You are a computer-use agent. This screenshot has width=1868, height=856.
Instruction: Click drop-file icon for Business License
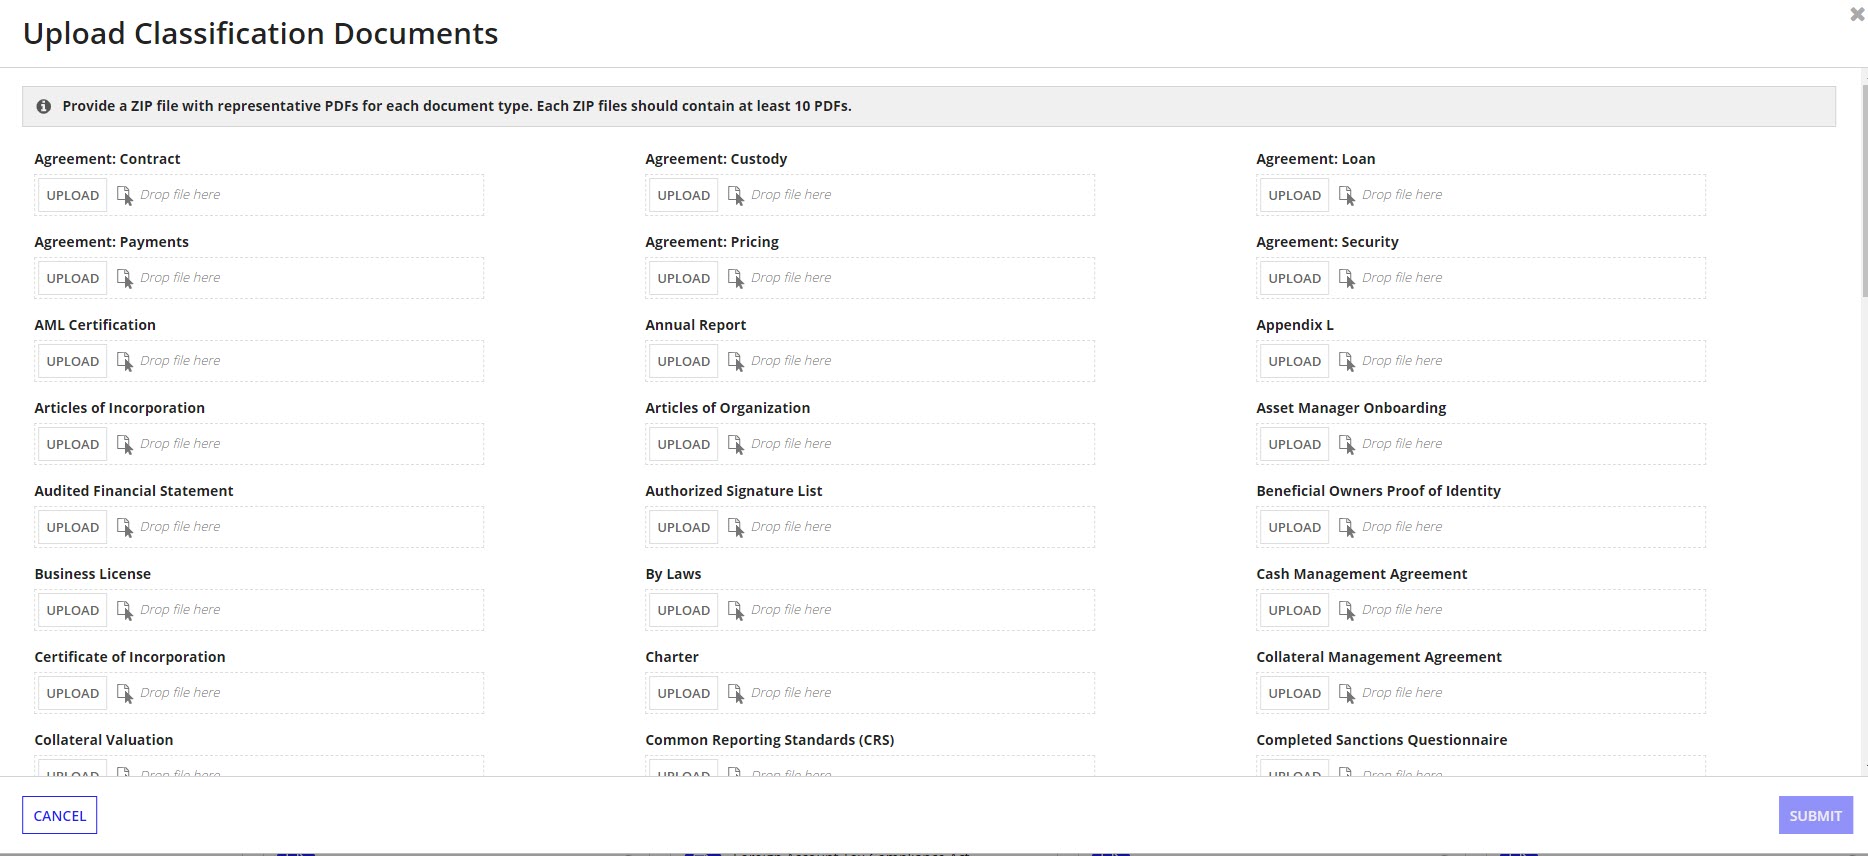point(125,610)
